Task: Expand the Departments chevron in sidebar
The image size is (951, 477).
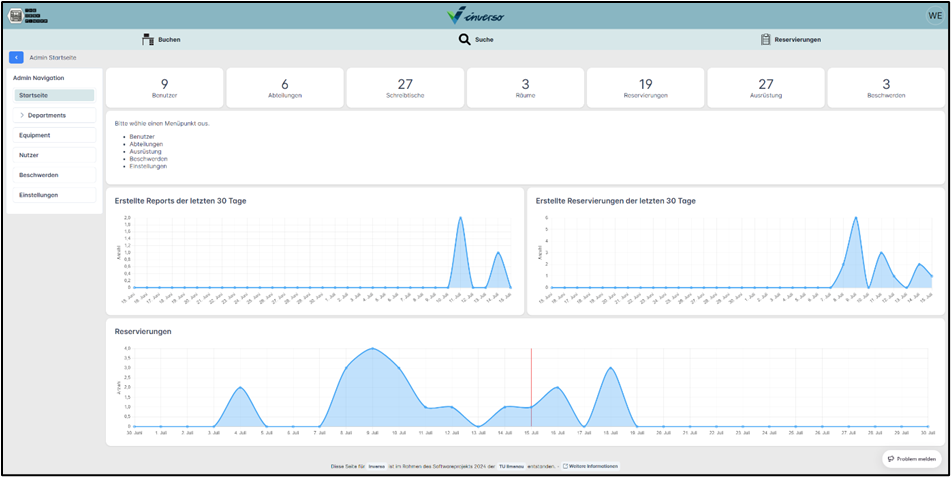Action: (22, 115)
